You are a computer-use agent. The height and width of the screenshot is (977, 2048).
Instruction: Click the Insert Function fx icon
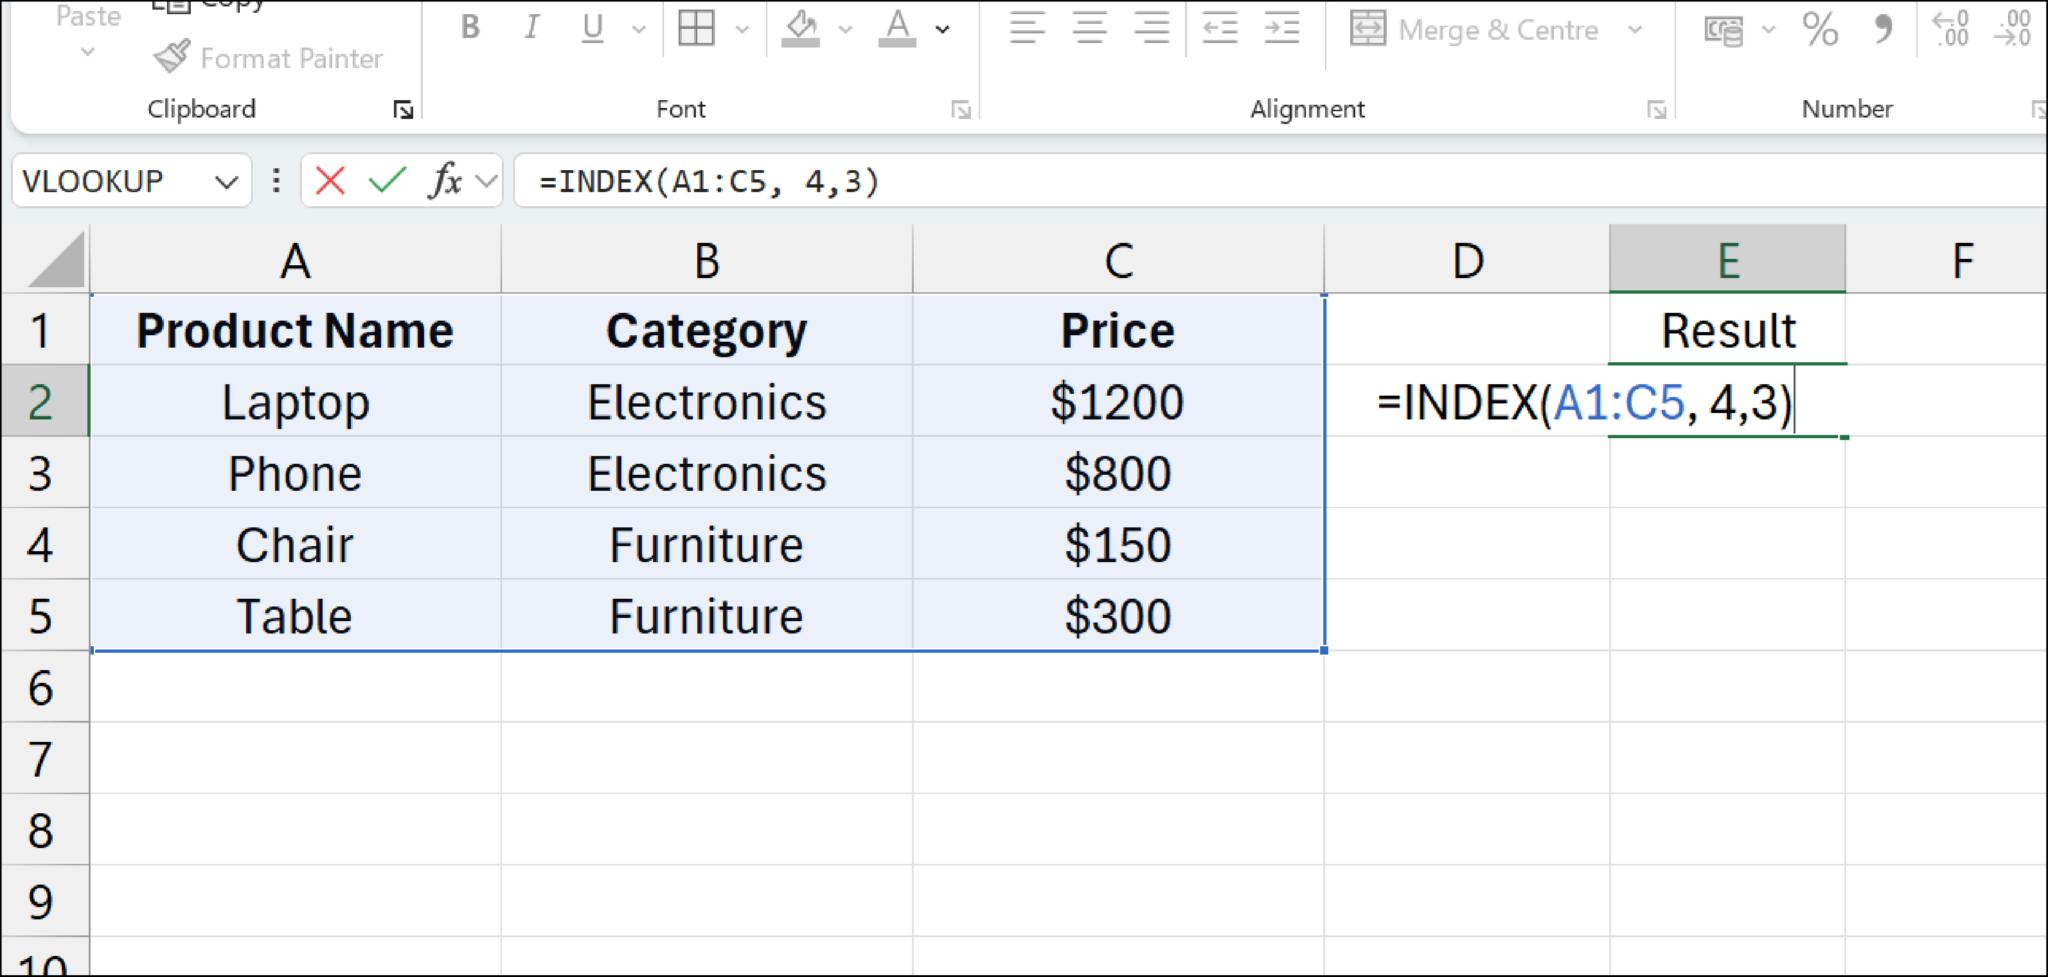click(x=443, y=181)
